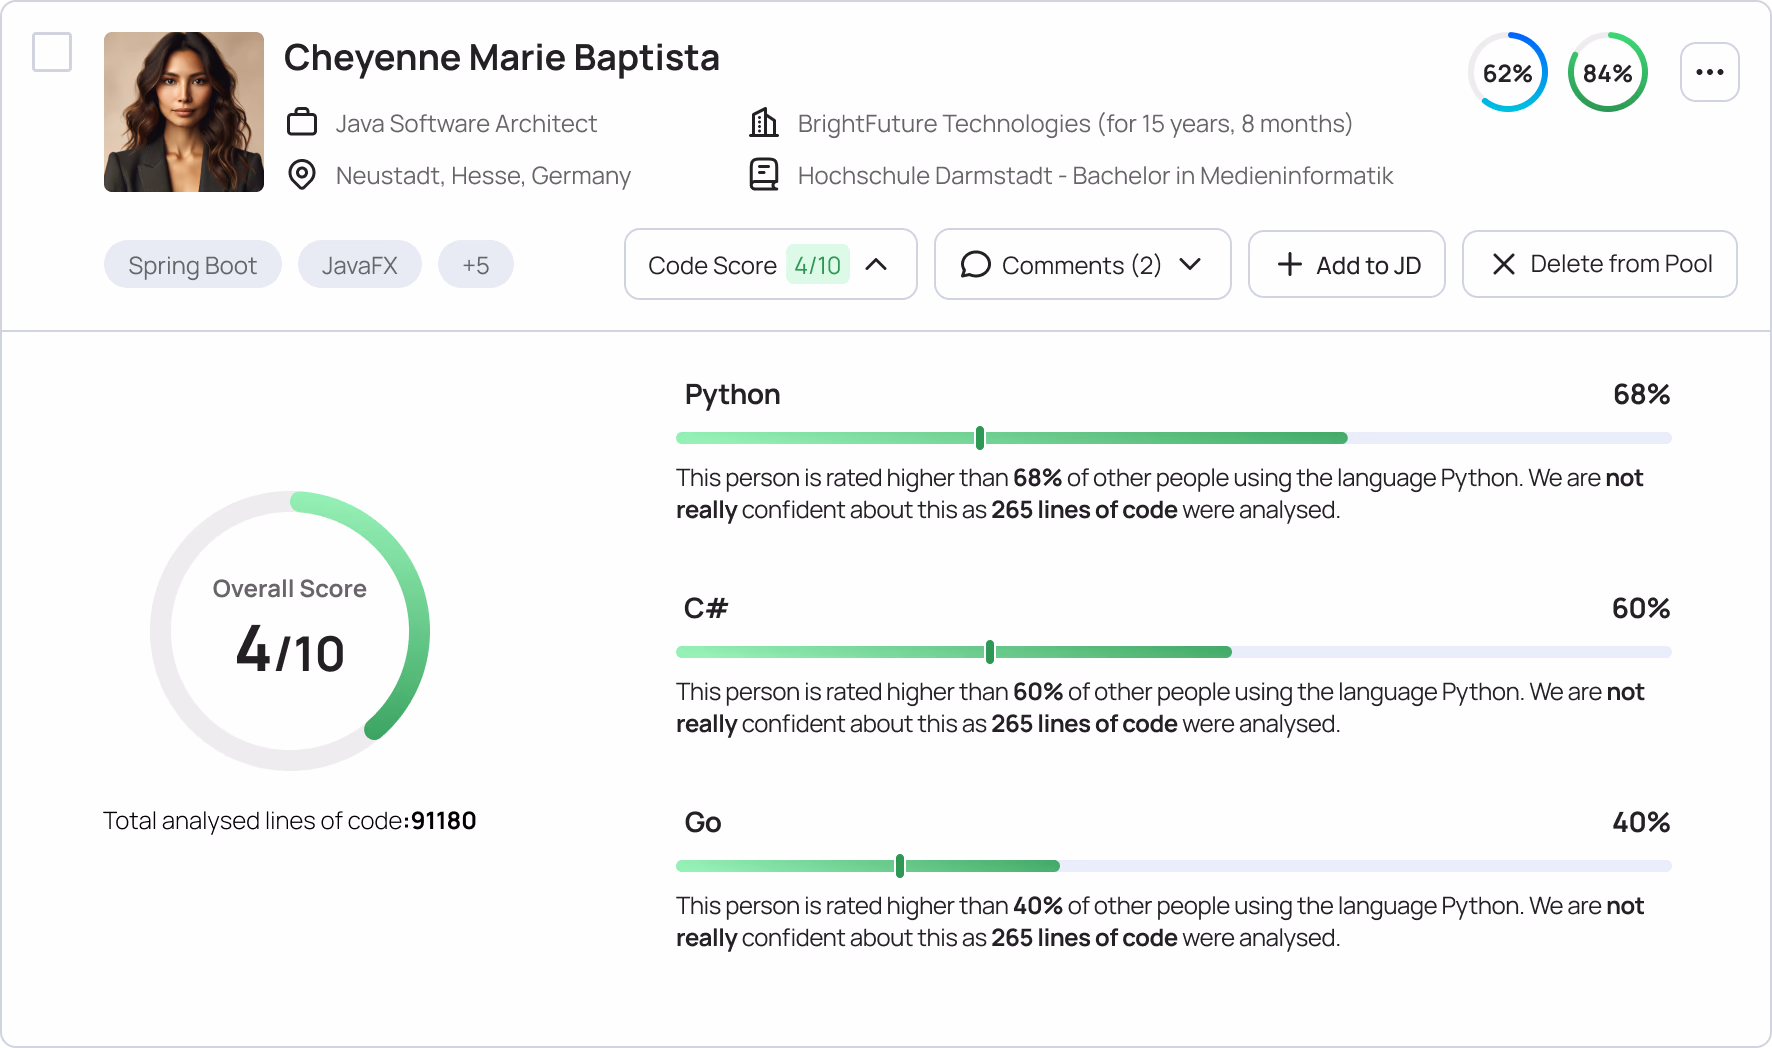Show the +5 hidden skills

475,265
